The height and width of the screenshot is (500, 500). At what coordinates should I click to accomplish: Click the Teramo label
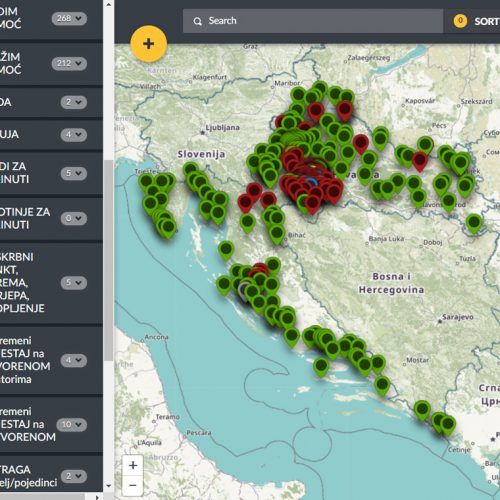(x=168, y=417)
